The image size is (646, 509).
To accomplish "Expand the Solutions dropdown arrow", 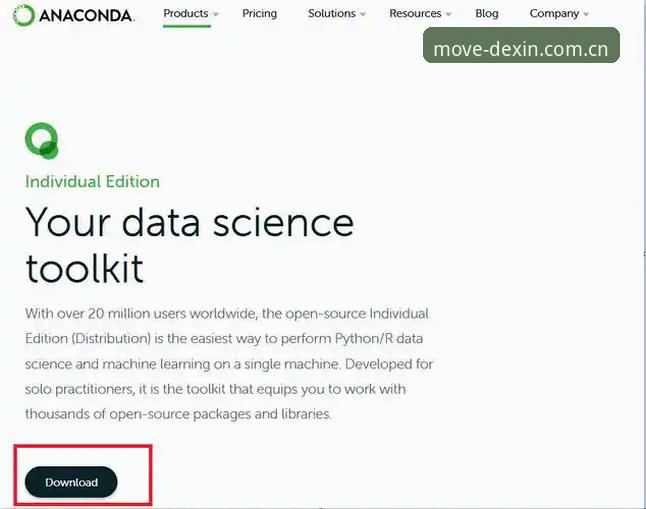I will (x=363, y=14).
